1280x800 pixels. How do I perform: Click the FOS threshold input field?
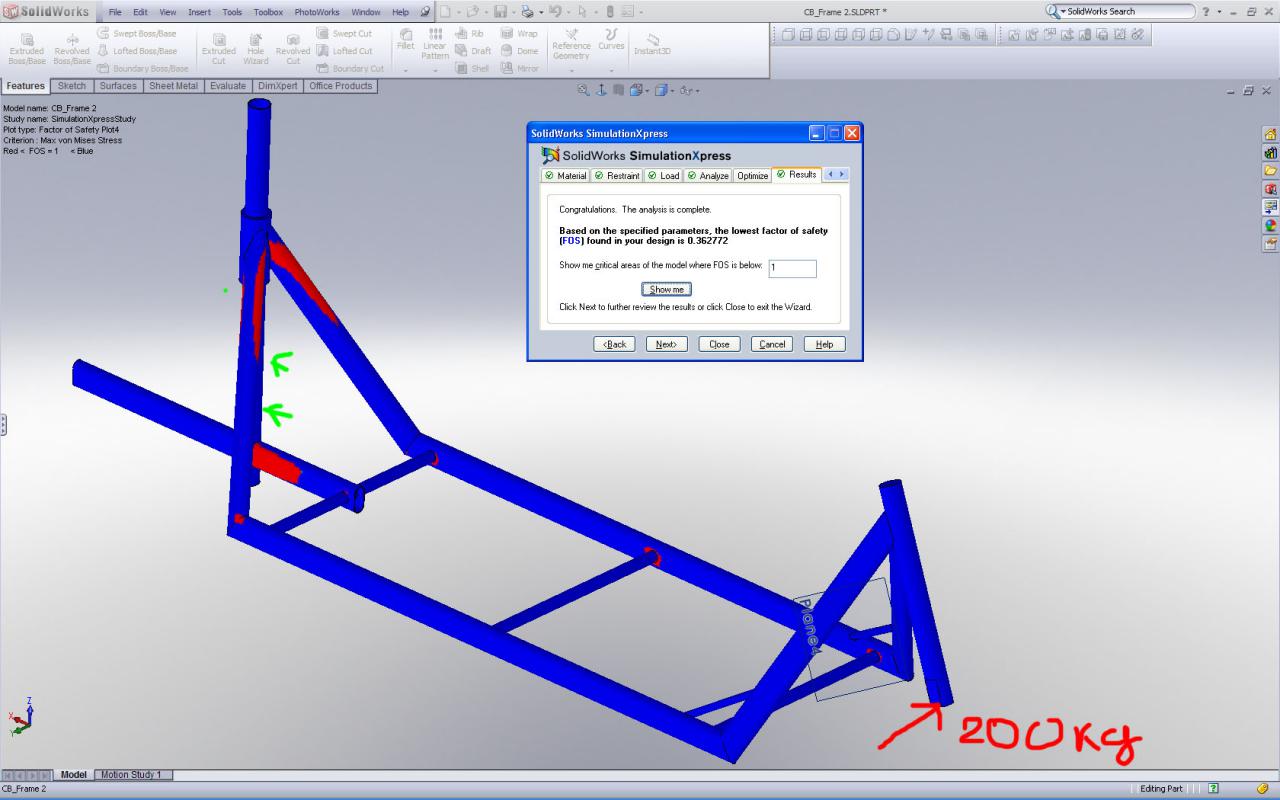793,268
